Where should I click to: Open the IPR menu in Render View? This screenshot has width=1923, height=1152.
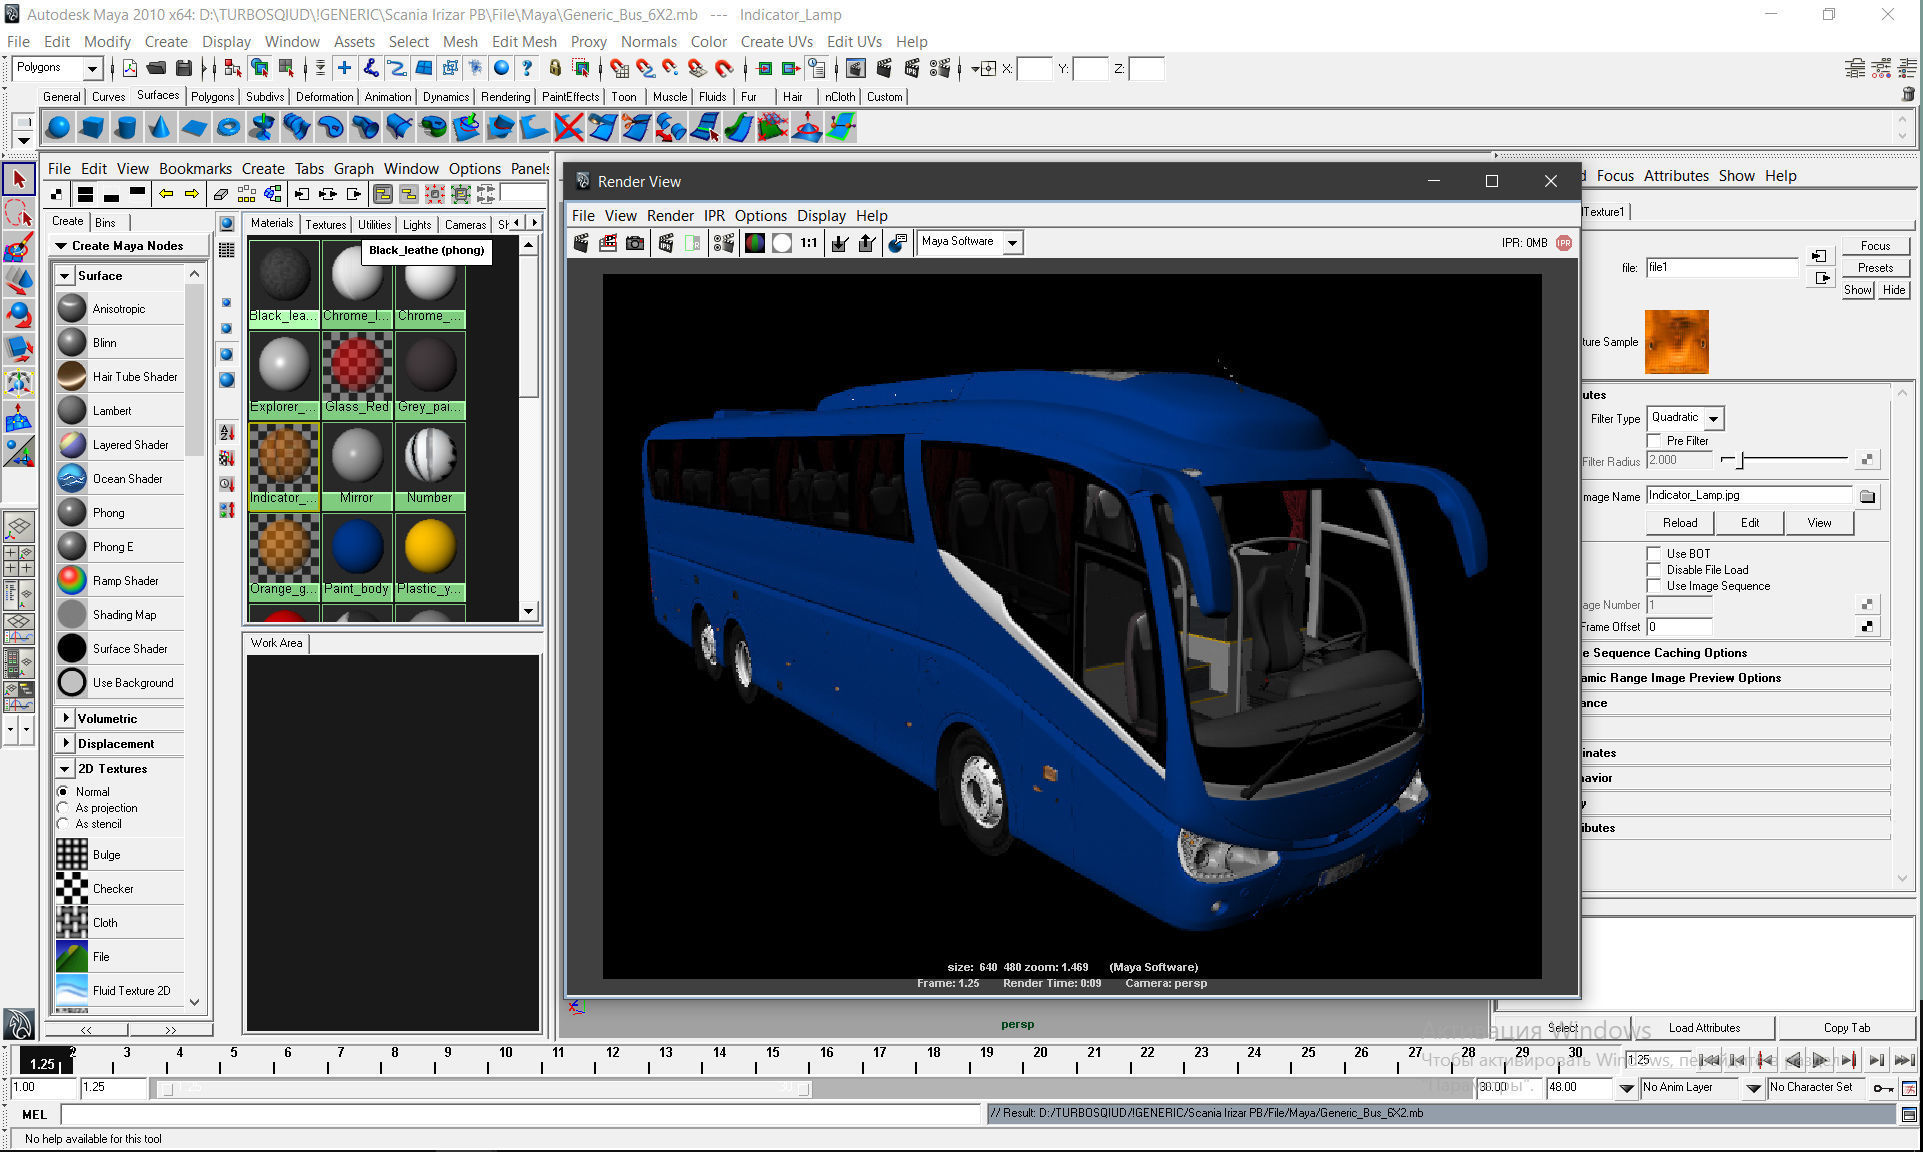click(x=714, y=216)
